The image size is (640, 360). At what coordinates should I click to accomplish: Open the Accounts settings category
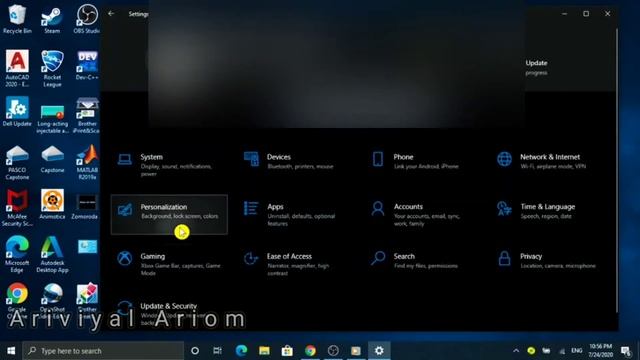pos(422,214)
